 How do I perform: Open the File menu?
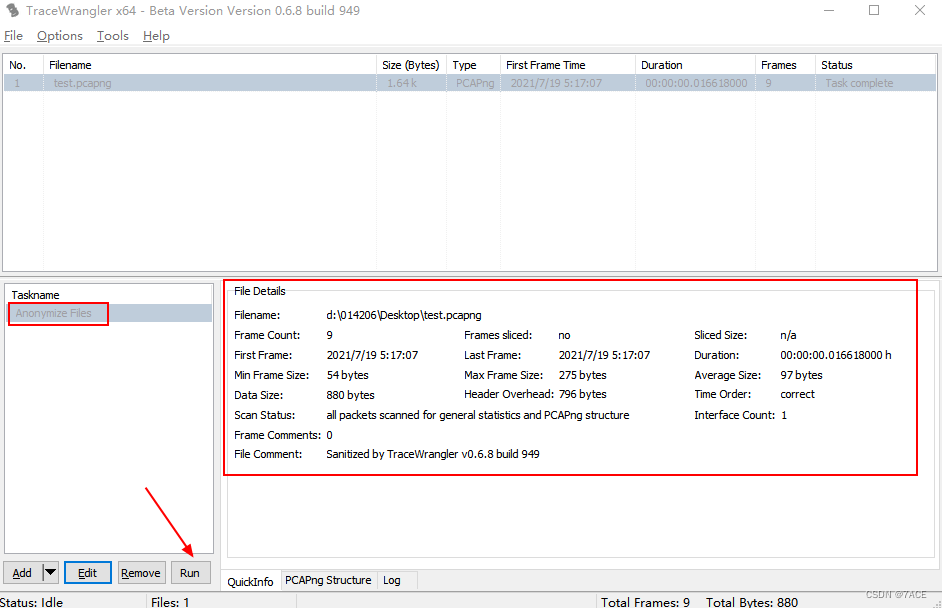13,36
